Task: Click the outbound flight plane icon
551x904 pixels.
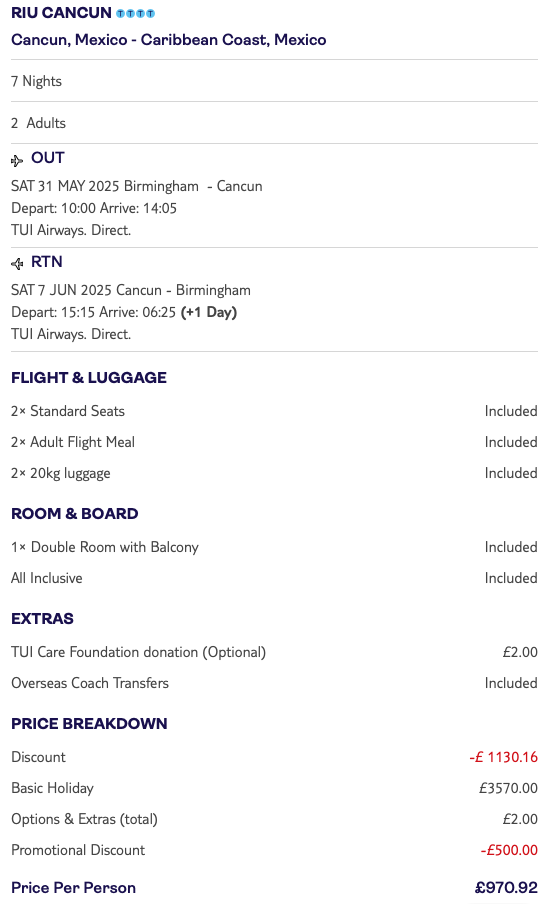Action: click(x=17, y=160)
